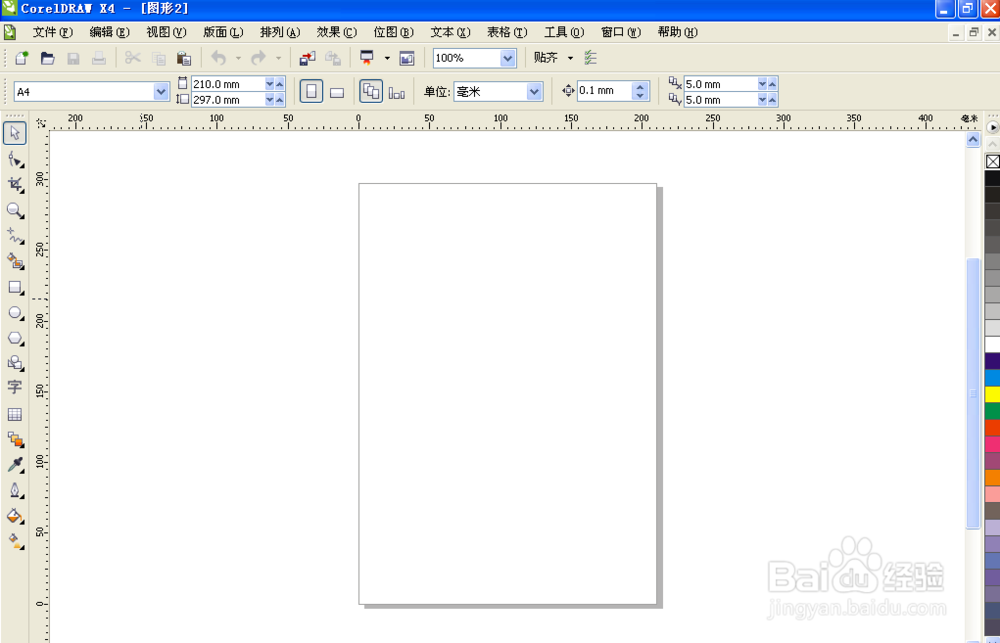Image resolution: width=1000 pixels, height=643 pixels.
Task: Choose the Text tool
Action: [15, 388]
